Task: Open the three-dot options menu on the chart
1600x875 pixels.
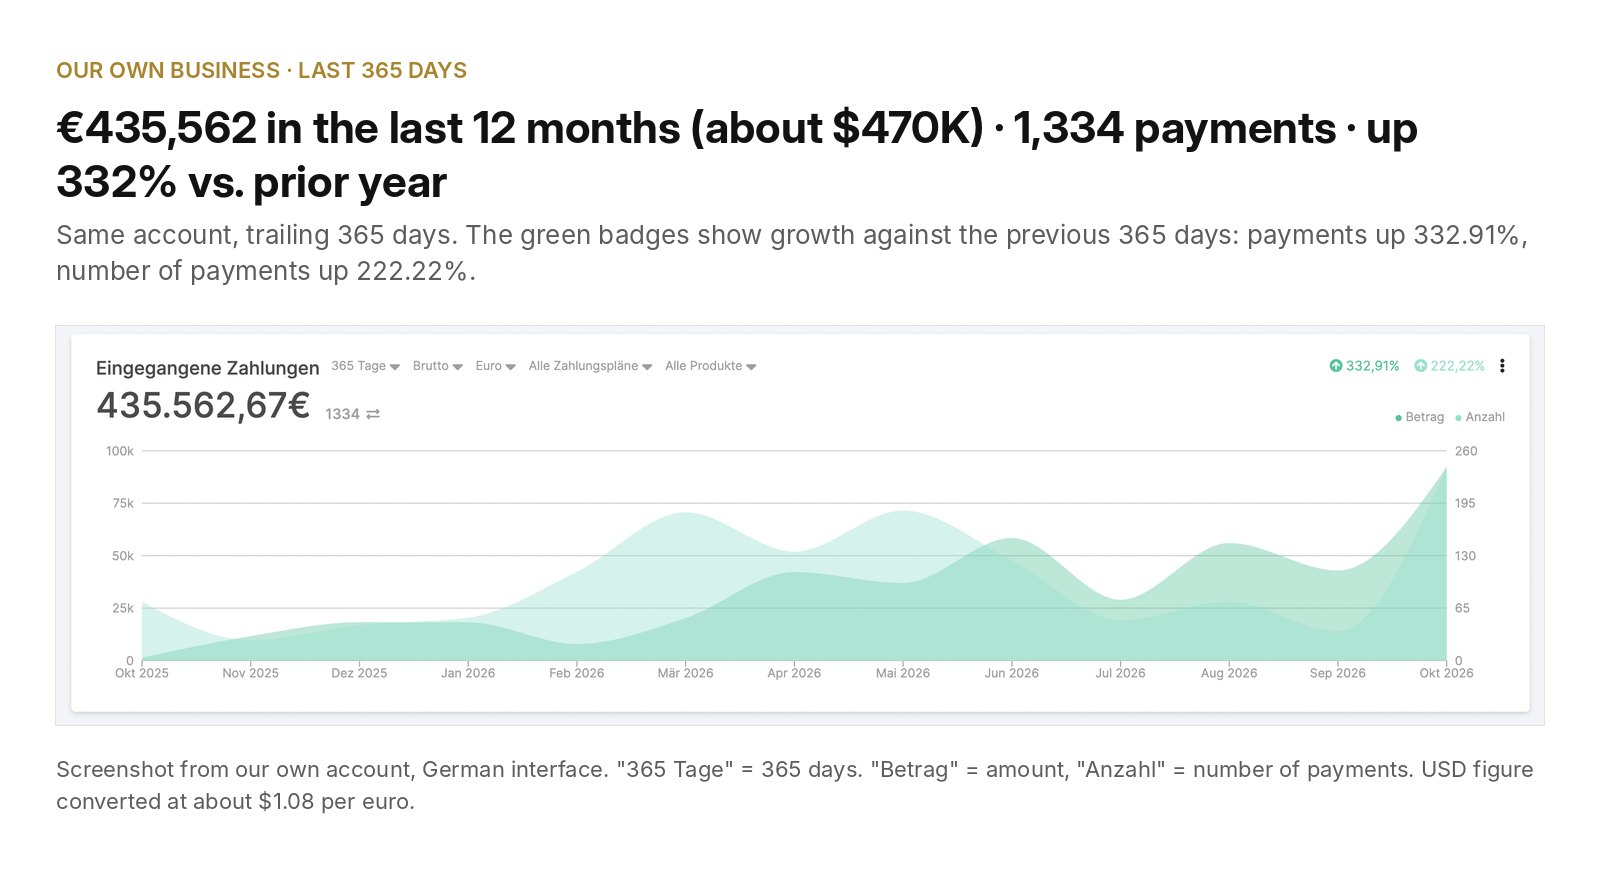Action: (x=1502, y=366)
